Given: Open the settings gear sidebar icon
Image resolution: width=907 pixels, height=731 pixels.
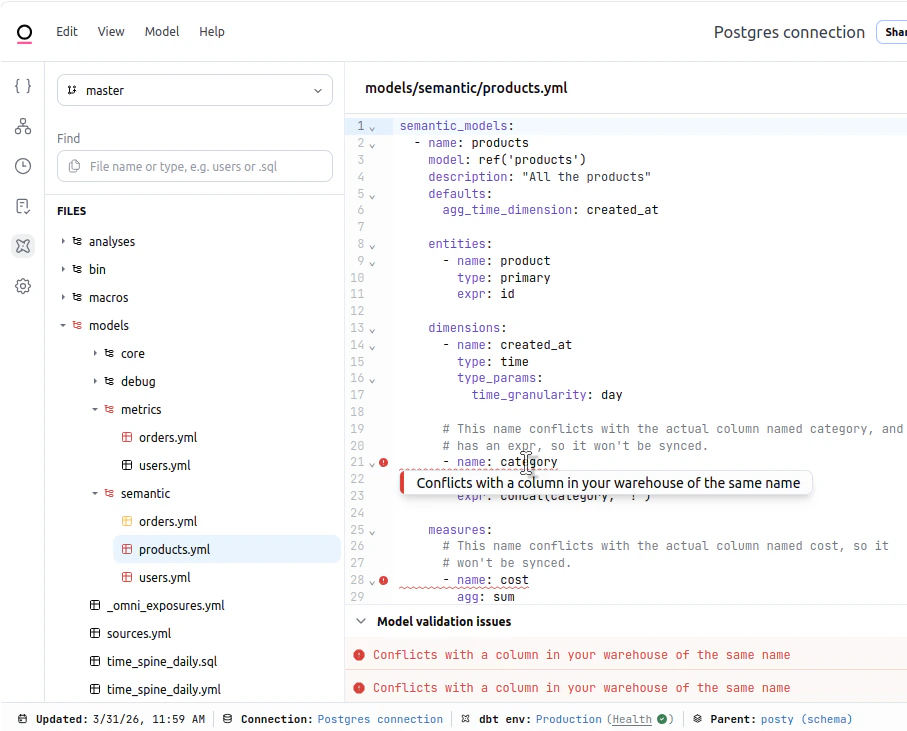Looking at the screenshot, I should [x=23, y=286].
